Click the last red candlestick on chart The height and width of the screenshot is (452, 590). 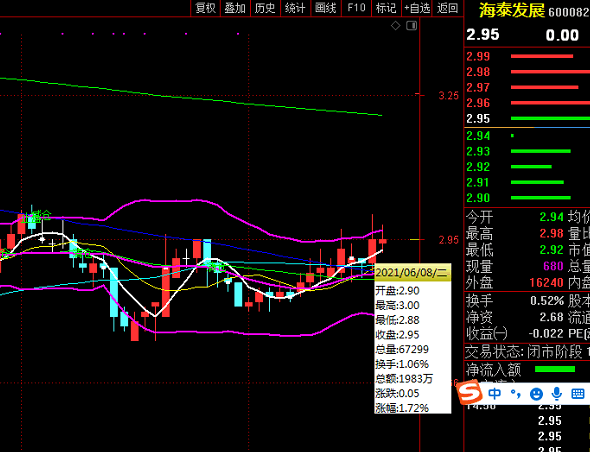click(383, 241)
